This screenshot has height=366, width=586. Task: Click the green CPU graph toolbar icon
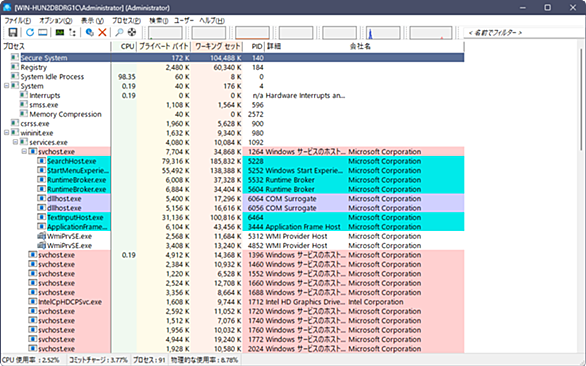[60, 33]
